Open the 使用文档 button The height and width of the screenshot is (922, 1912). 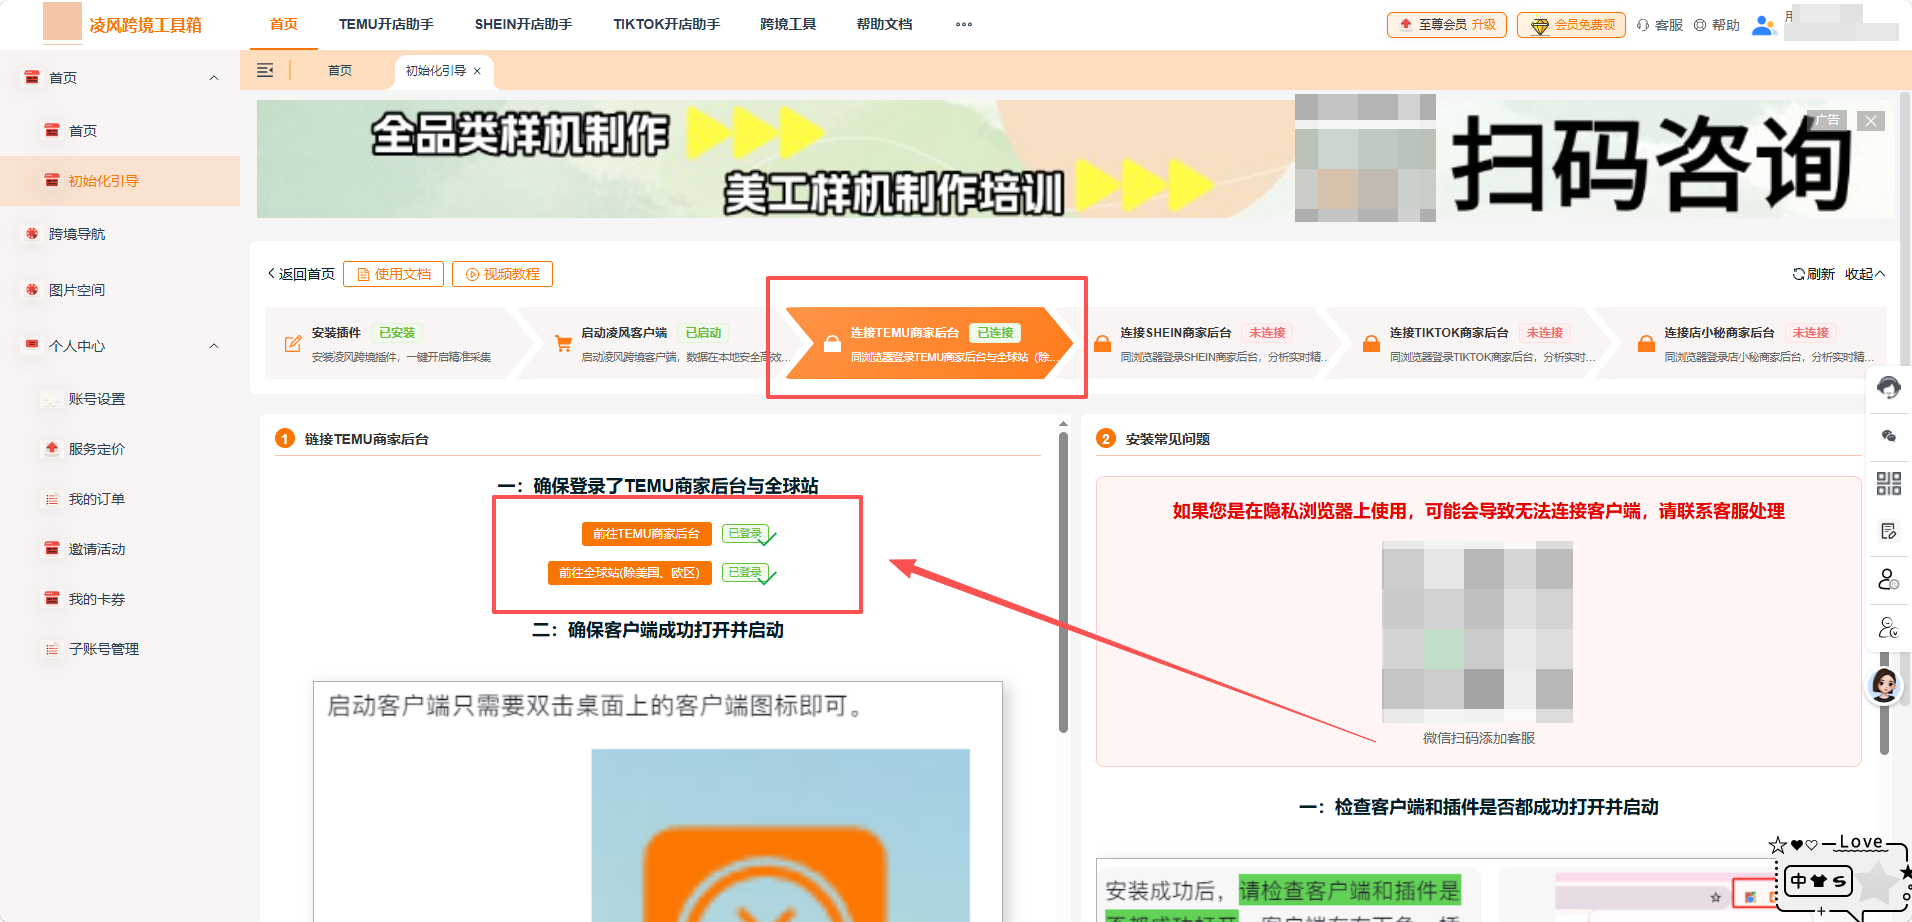(393, 274)
